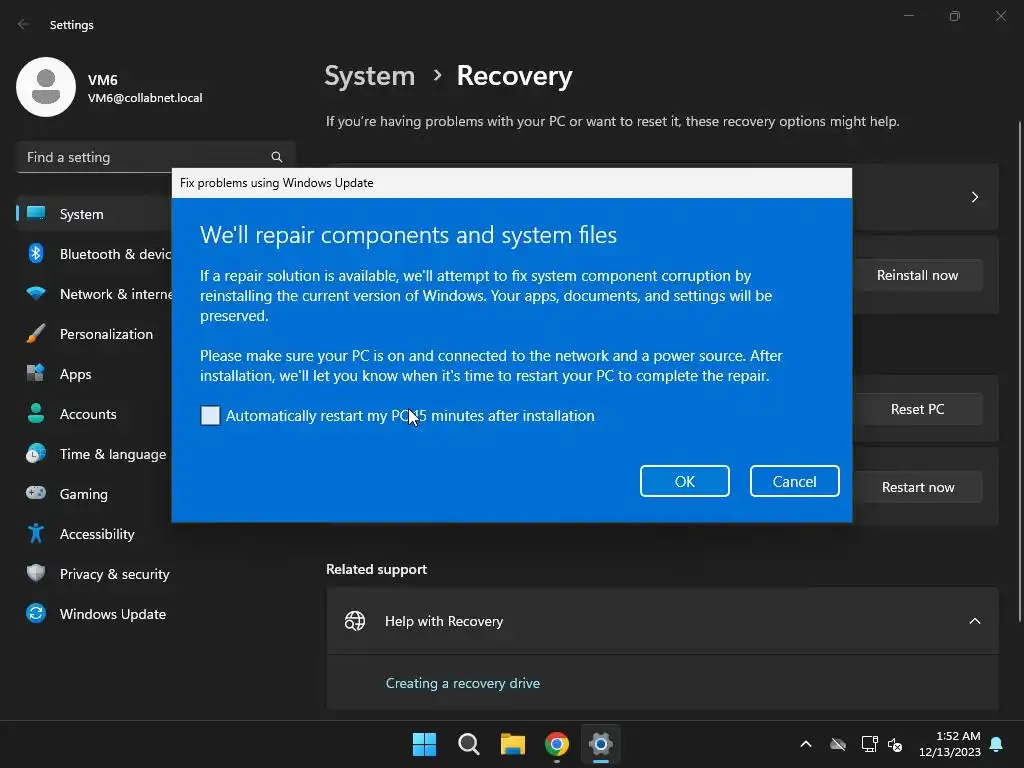
Task: Open the Windows Start menu
Action: [x=424, y=744]
